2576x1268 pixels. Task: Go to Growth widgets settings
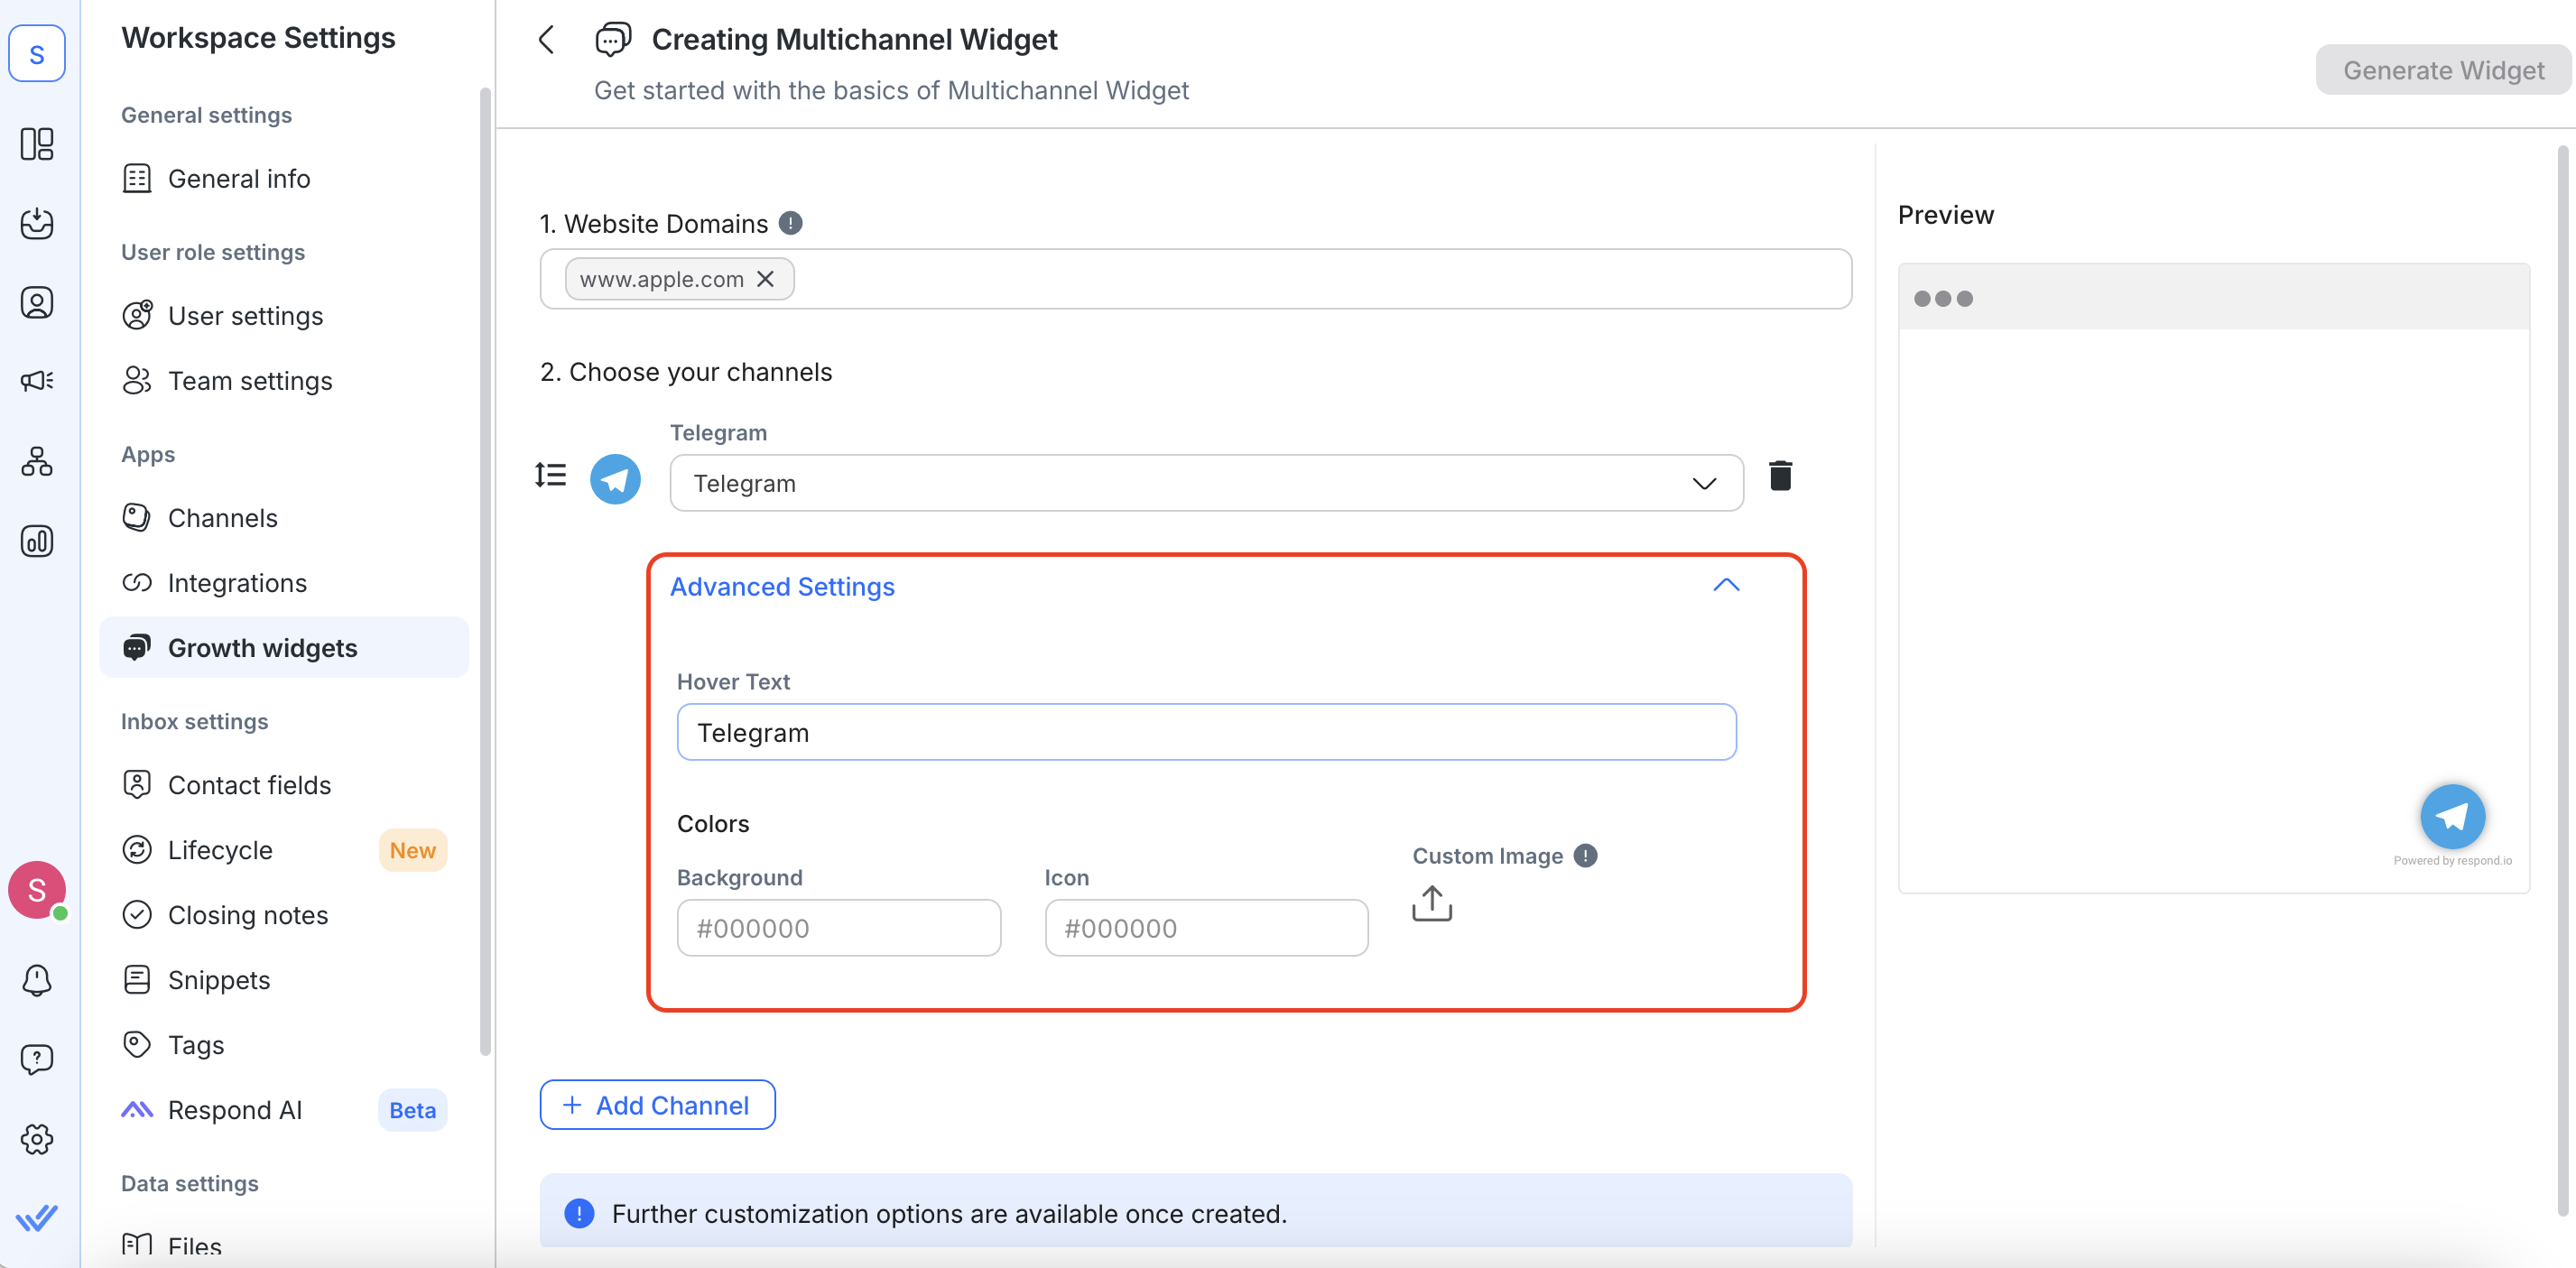pos(262,647)
